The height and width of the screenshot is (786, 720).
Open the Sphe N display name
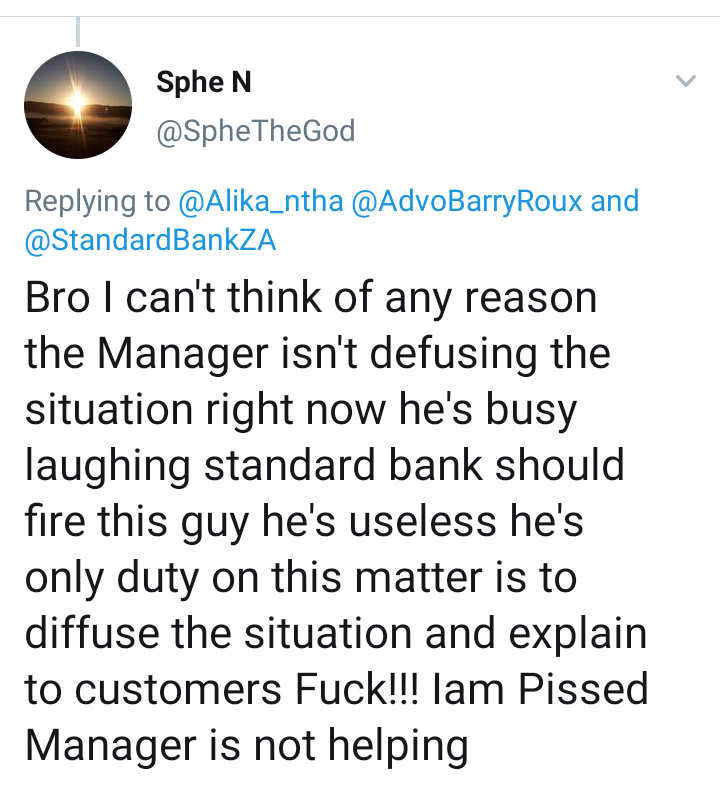[x=204, y=82]
